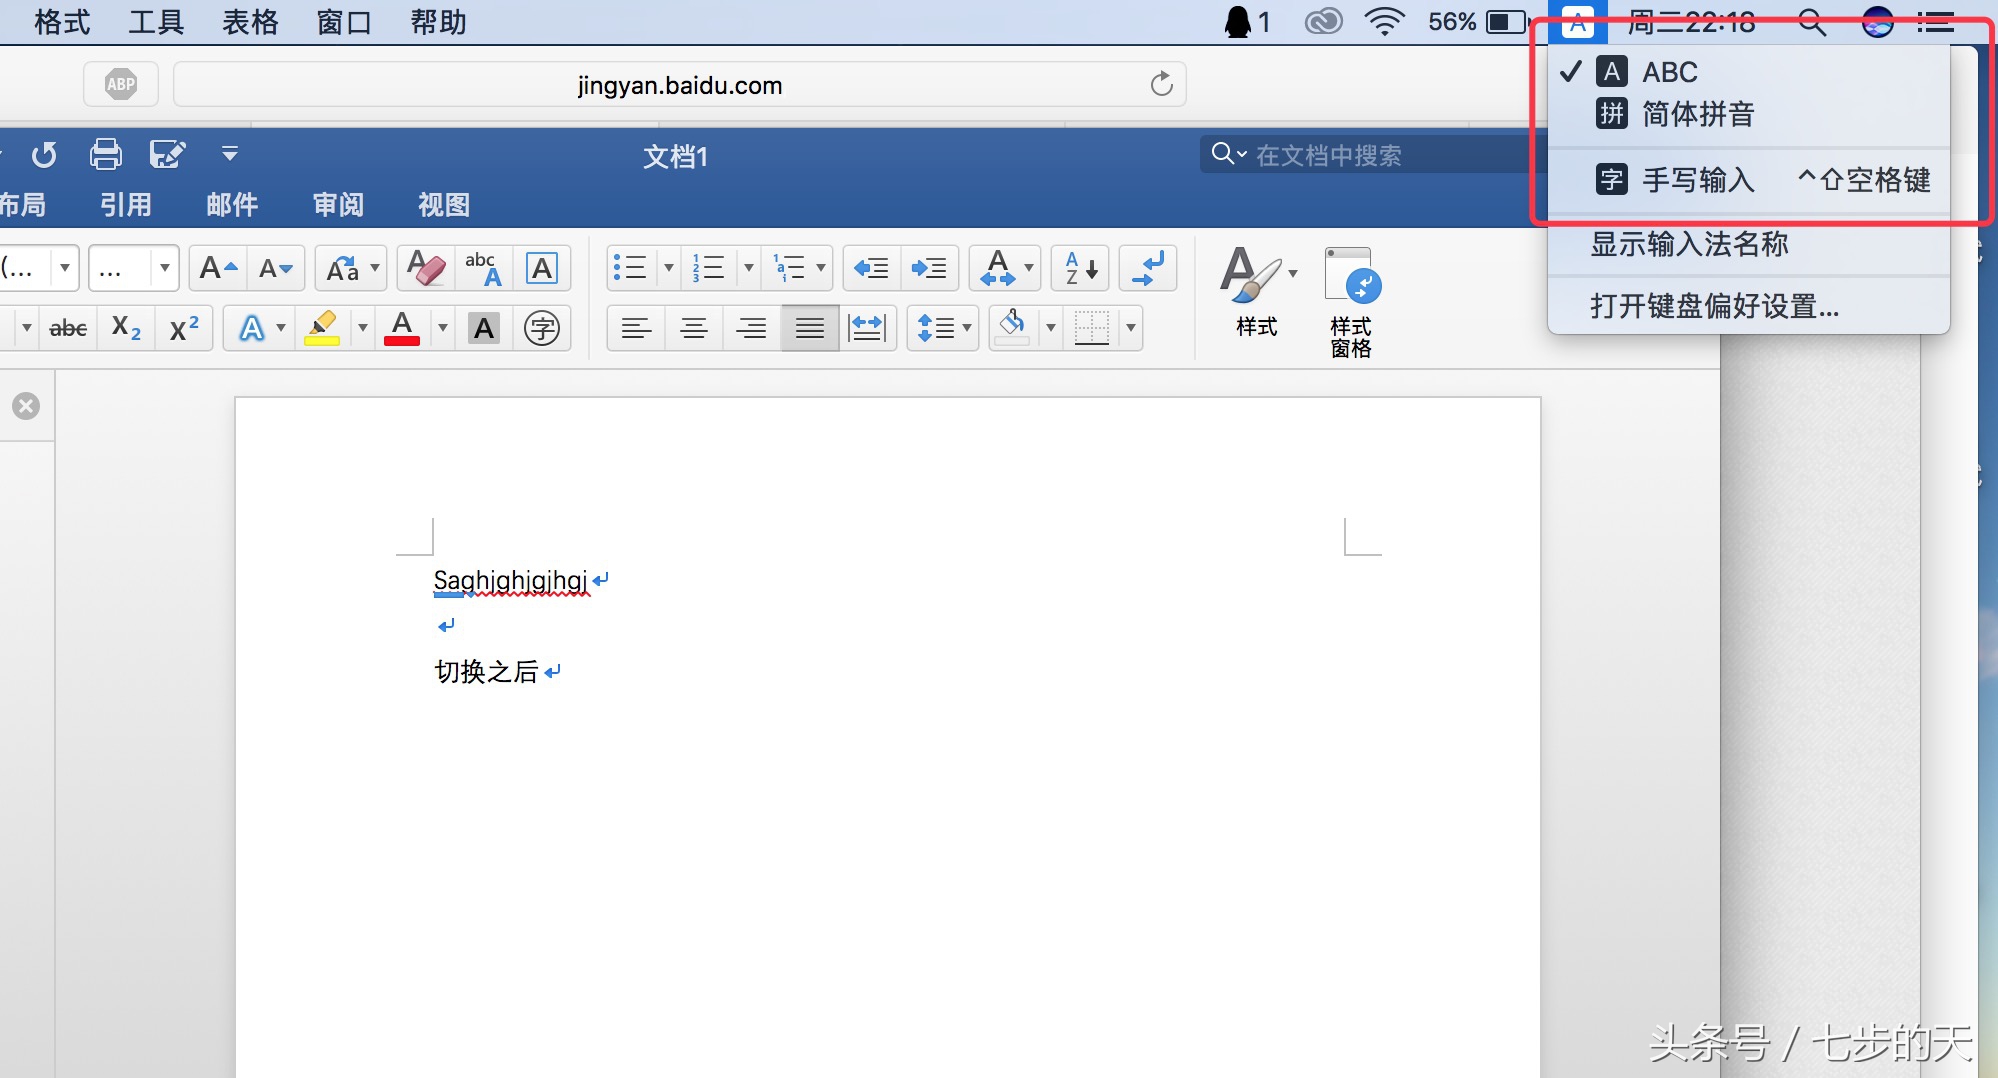
Task: Open the 样式 styles gallery
Action: [x=1256, y=292]
